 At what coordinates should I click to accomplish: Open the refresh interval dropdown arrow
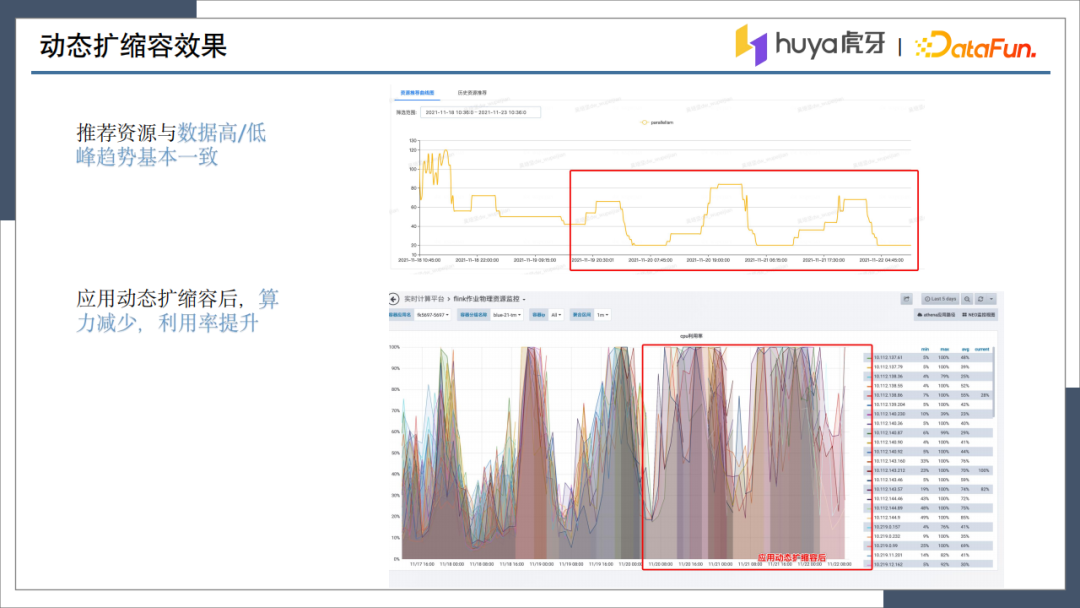[x=992, y=299]
